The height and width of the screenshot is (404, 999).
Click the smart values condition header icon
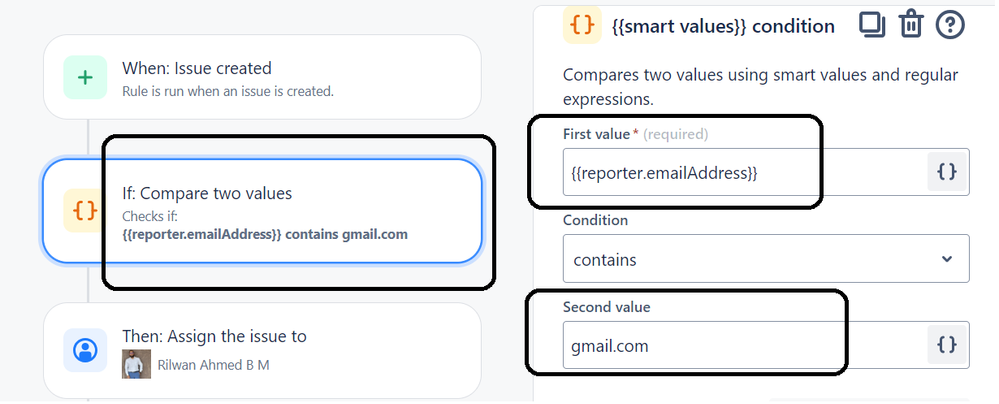pyautogui.click(x=582, y=25)
